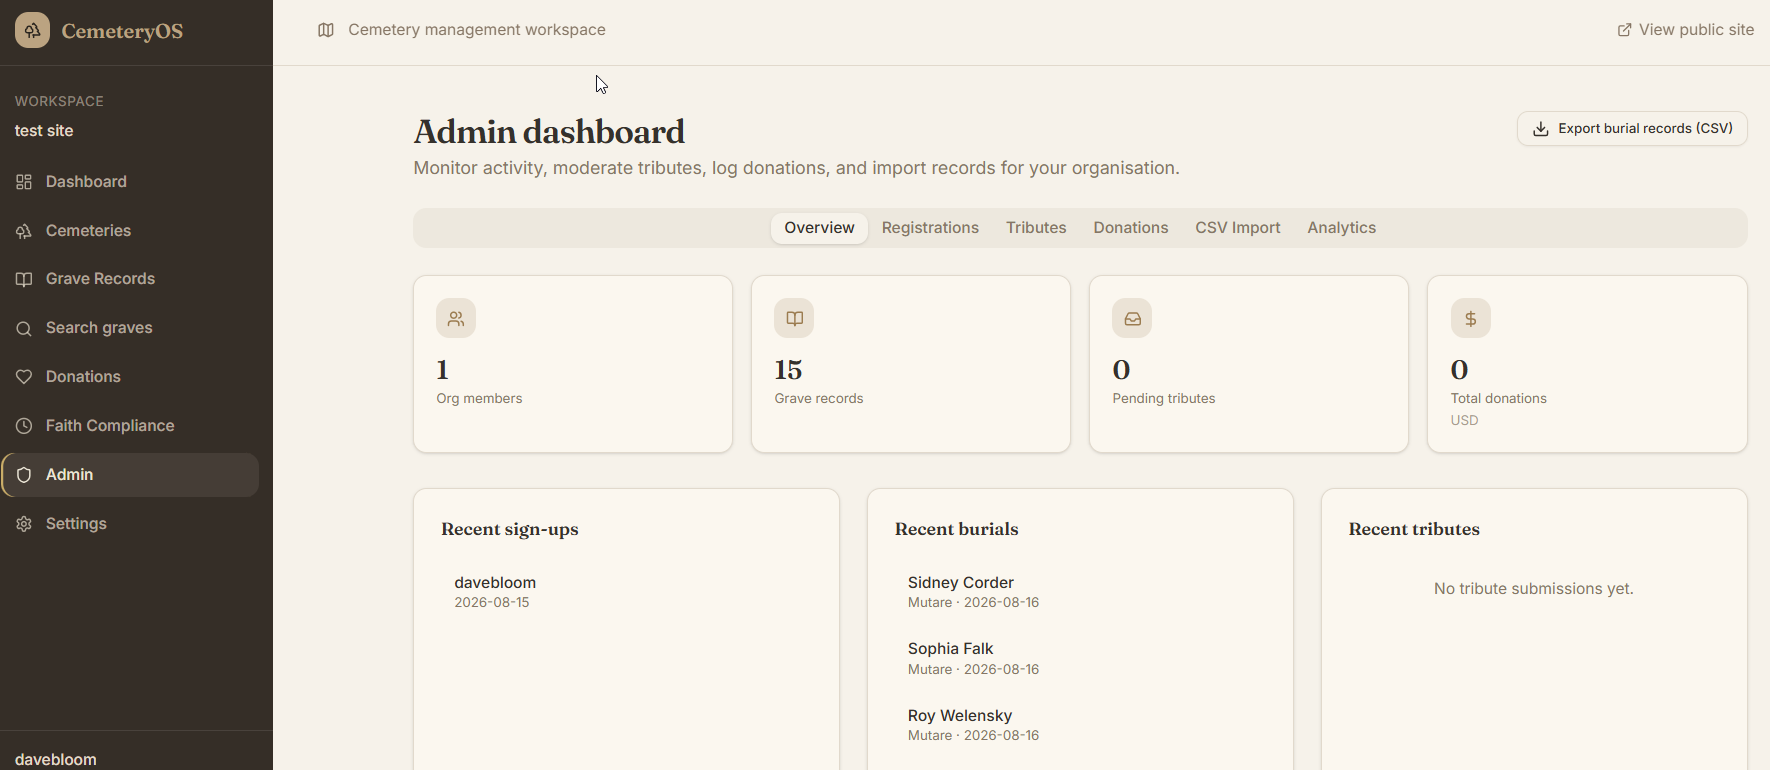This screenshot has width=1770, height=770.
Task: Go to Cemeteries in sidebar
Action: click(130, 231)
